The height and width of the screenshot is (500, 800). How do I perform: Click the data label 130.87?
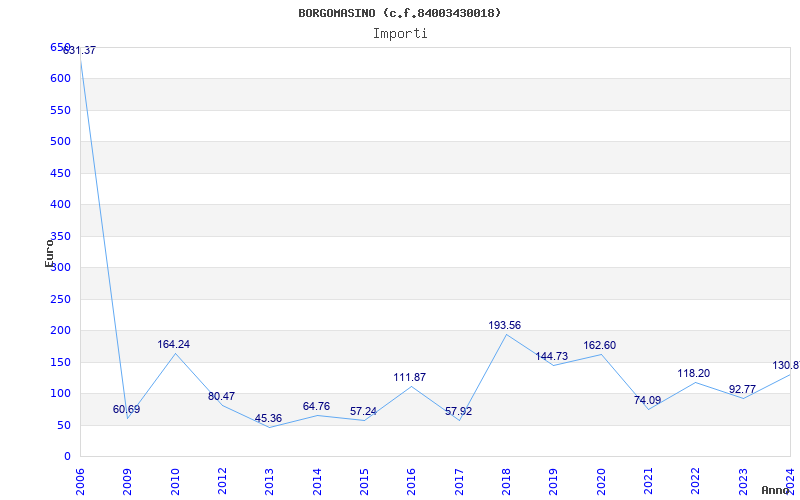pos(786,365)
